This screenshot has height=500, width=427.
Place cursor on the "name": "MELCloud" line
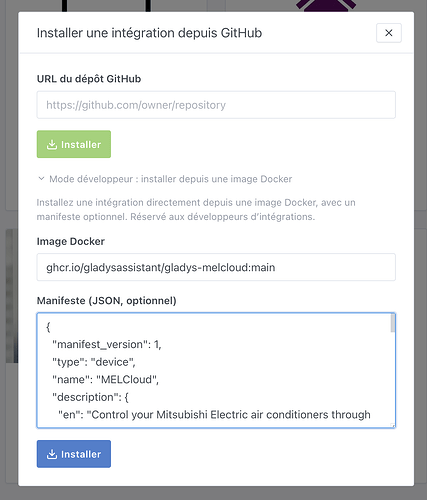105,380
